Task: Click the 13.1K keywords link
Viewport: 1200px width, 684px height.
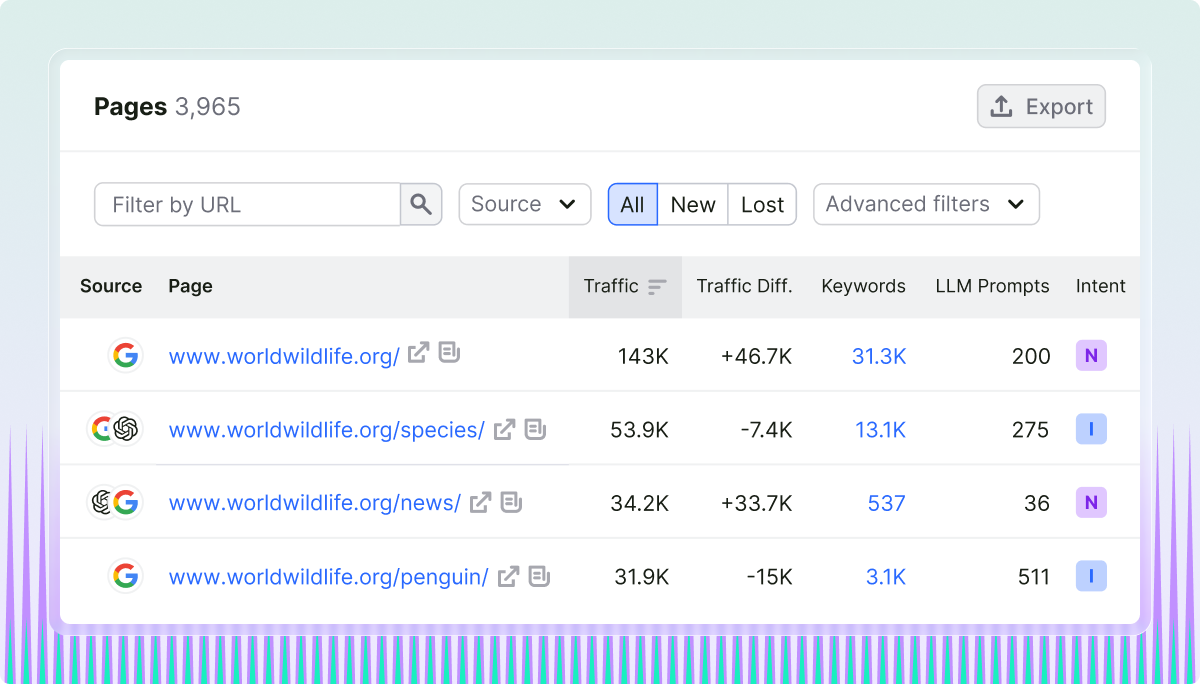Action: pos(880,430)
